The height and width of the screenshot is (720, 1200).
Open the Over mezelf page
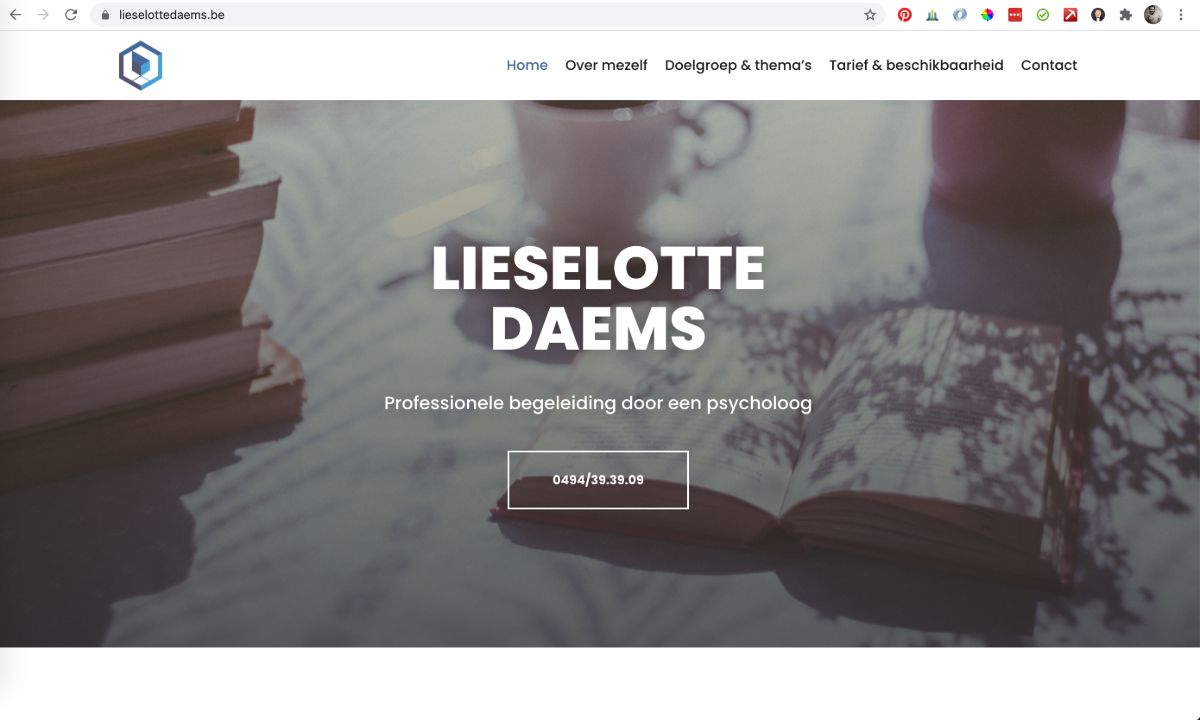(x=606, y=65)
